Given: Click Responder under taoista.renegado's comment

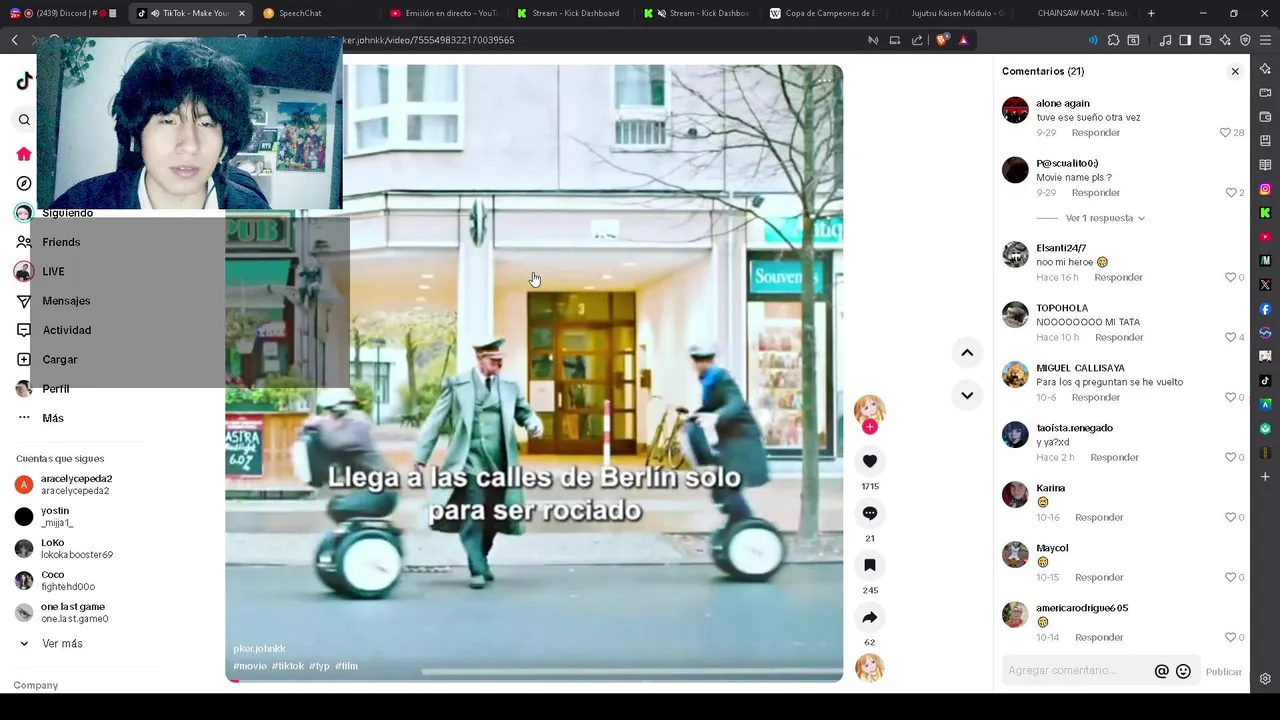Looking at the screenshot, I should (1114, 458).
